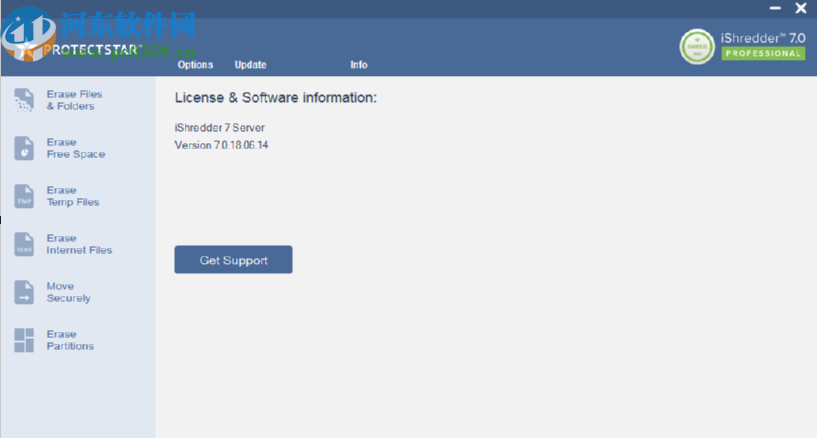Screen dimensions: 817x438
Task: Click the Erase Partitions grid icon
Action: 24,340
